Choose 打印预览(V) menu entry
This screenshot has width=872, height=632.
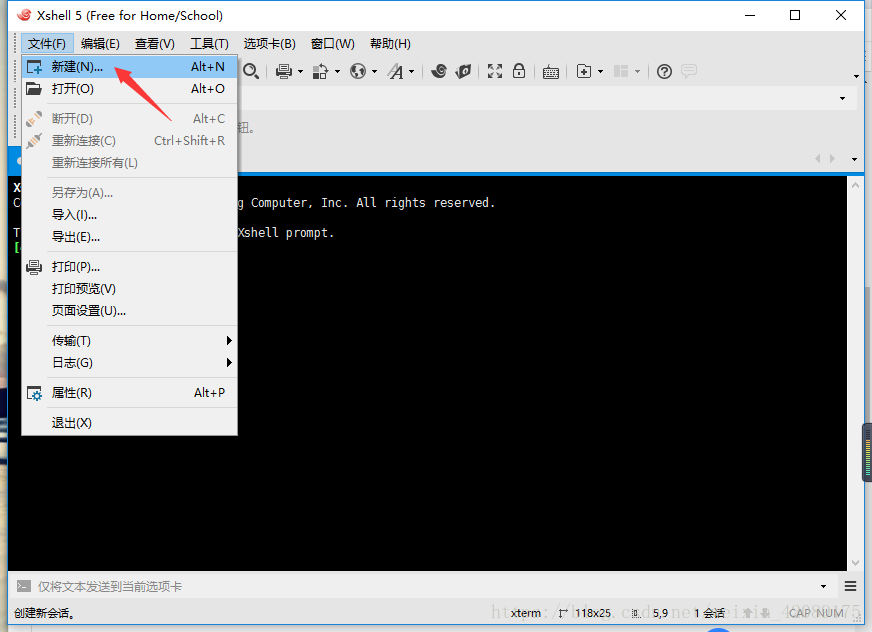click(x=130, y=289)
